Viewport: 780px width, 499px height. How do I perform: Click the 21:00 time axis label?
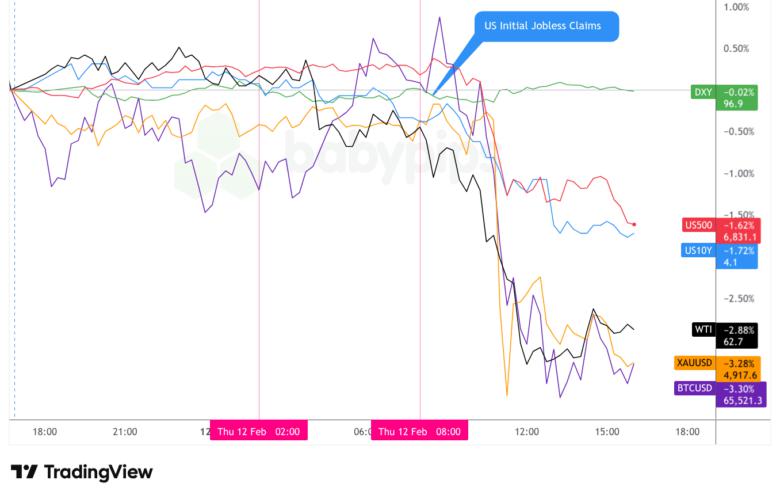[125, 431]
